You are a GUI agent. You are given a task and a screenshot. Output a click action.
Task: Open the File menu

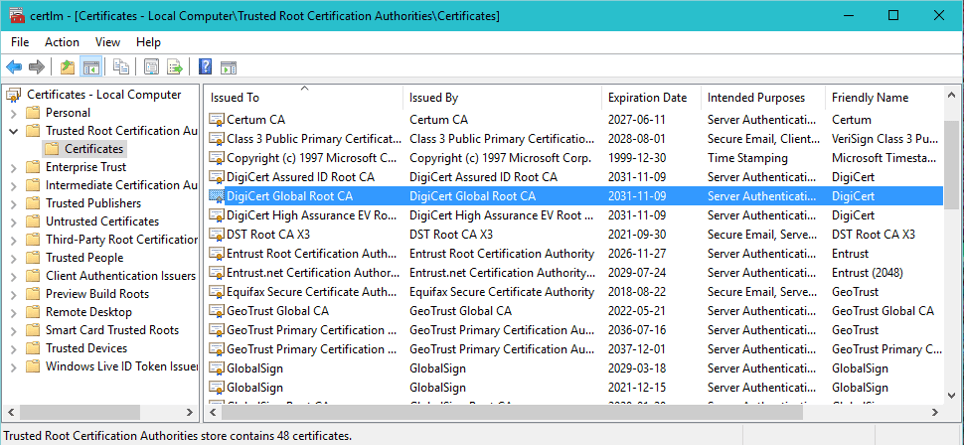[20, 42]
